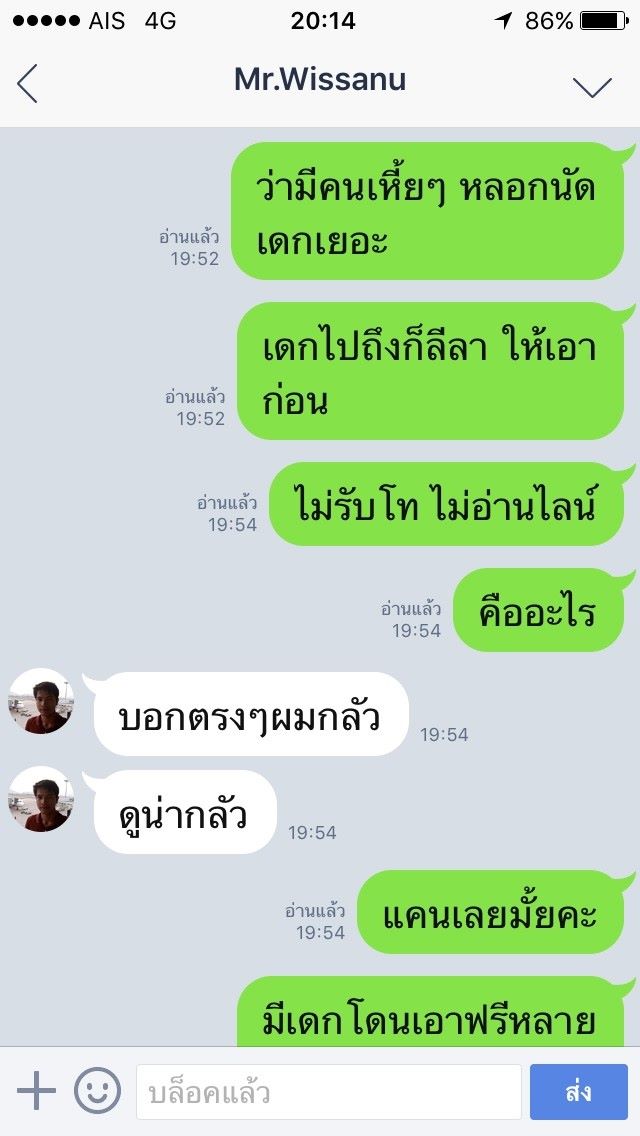Select the bubble ไม่รับโท ไม่อ่านไลน์
The height and width of the screenshot is (1136, 640).
[446, 504]
